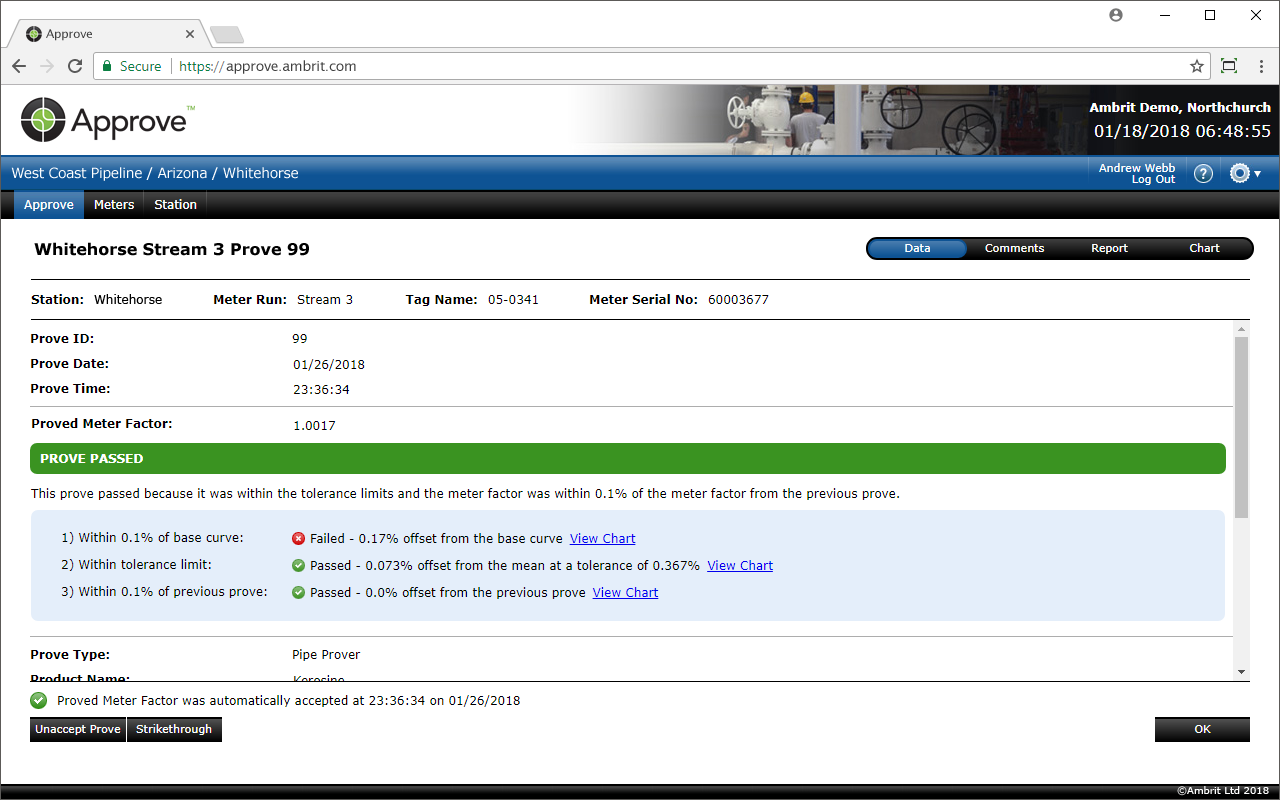Click the red failed icon for base curve
Screen dimensions: 1280x800
[298, 538]
